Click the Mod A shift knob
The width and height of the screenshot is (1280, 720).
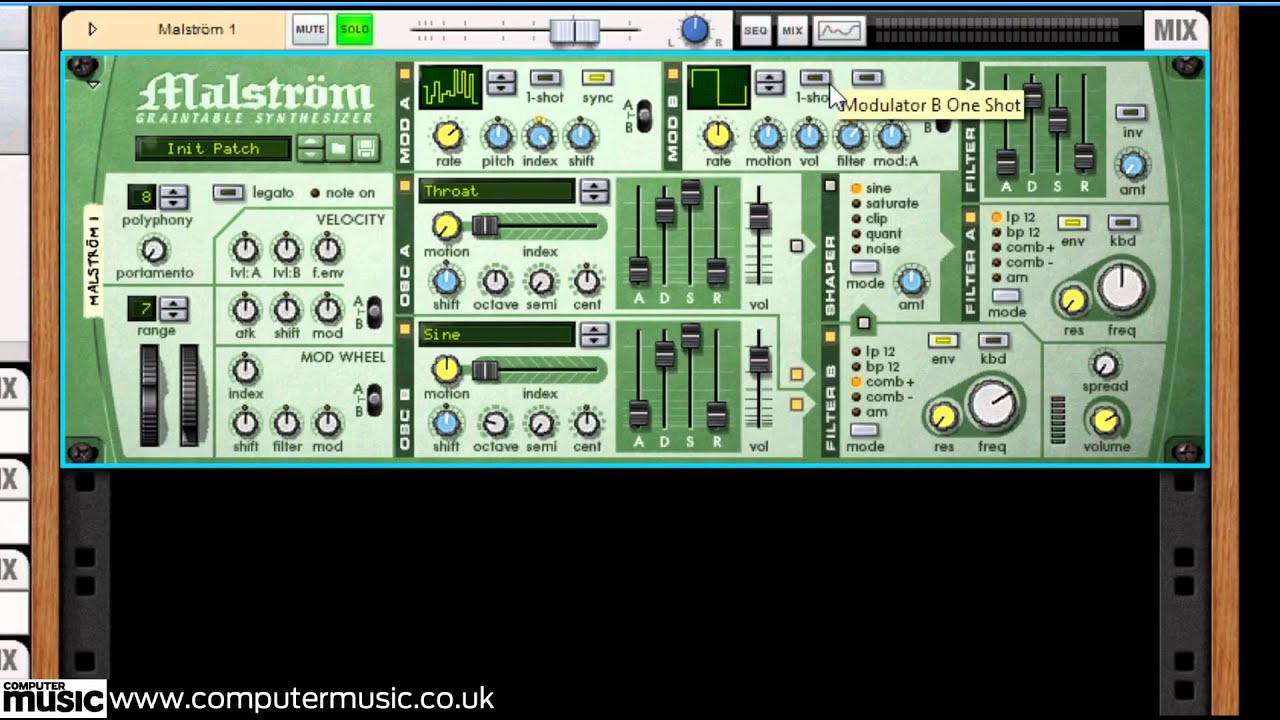581,134
